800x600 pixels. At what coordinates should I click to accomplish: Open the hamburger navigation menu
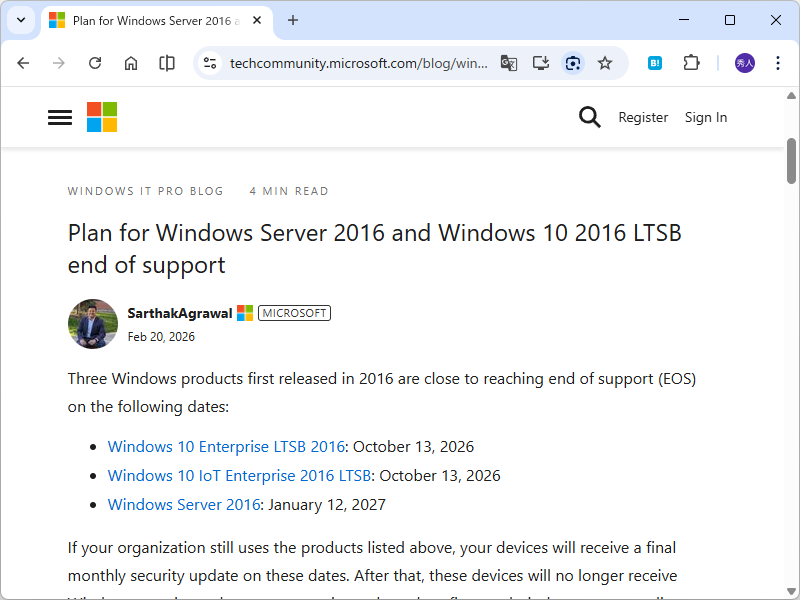coord(60,117)
